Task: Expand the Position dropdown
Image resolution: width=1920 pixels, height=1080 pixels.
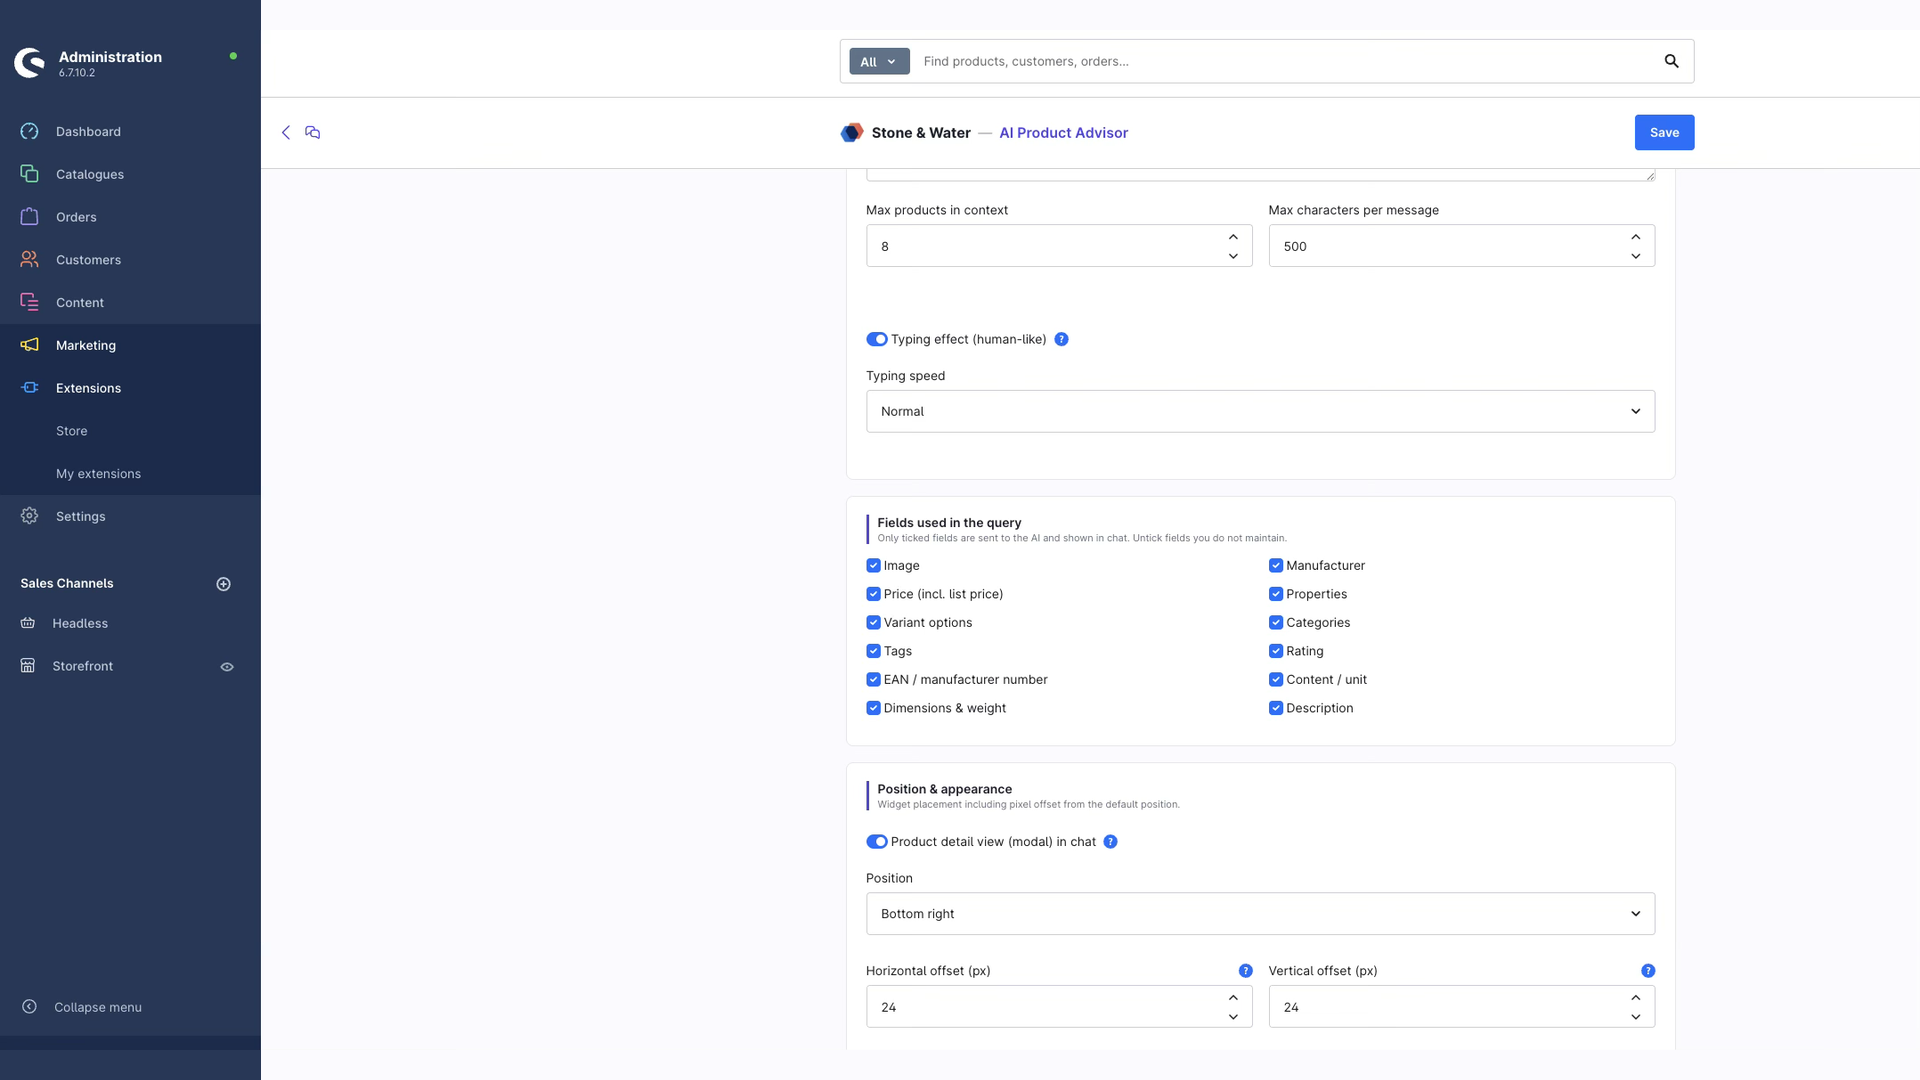Action: [1260, 914]
